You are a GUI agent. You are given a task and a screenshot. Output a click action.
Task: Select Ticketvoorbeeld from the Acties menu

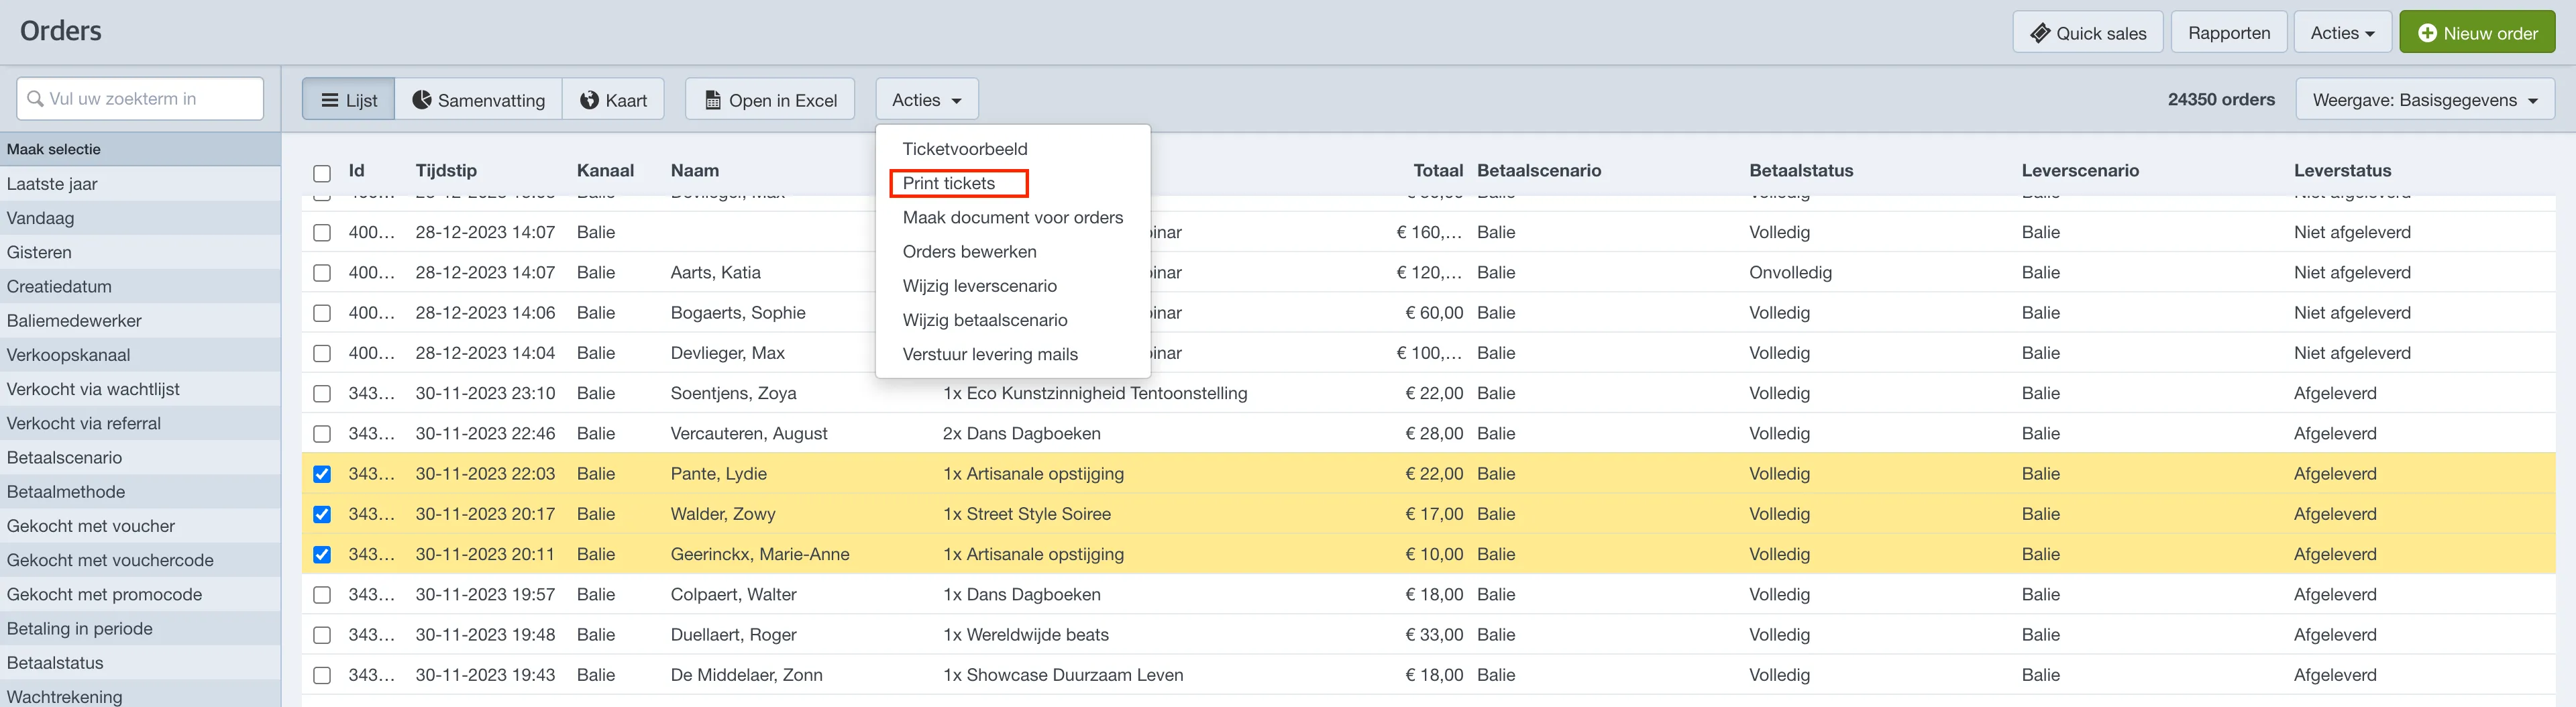pyautogui.click(x=965, y=149)
